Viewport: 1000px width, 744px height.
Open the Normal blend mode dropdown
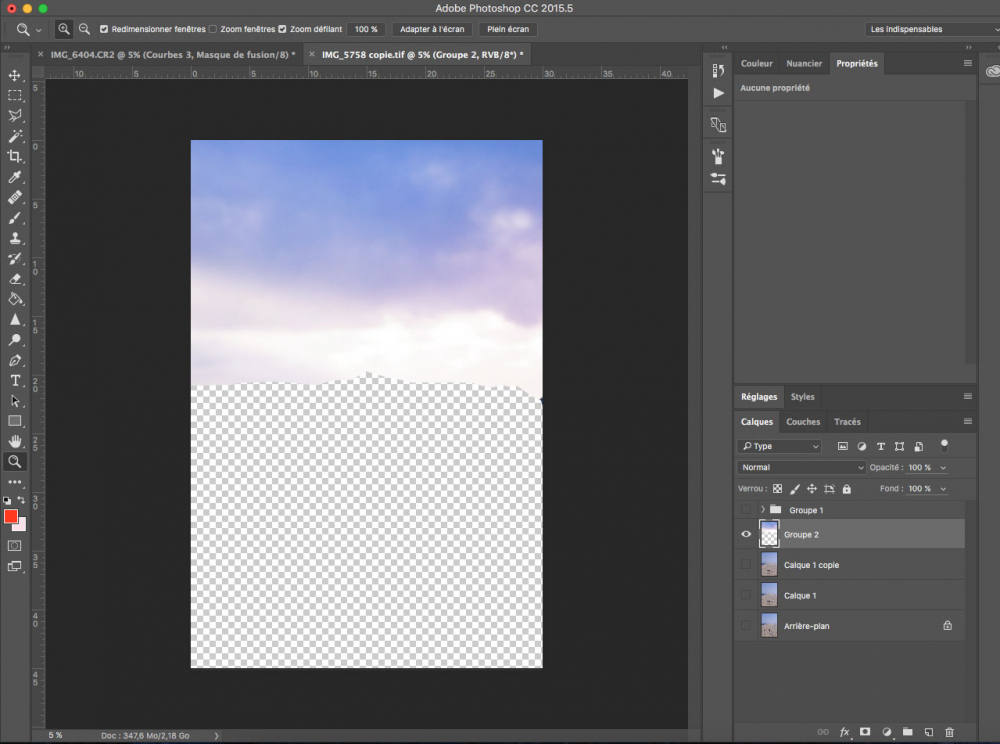click(802, 467)
